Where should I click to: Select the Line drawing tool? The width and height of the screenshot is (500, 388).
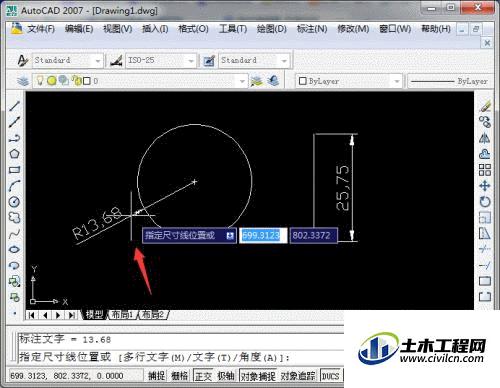pos(14,106)
